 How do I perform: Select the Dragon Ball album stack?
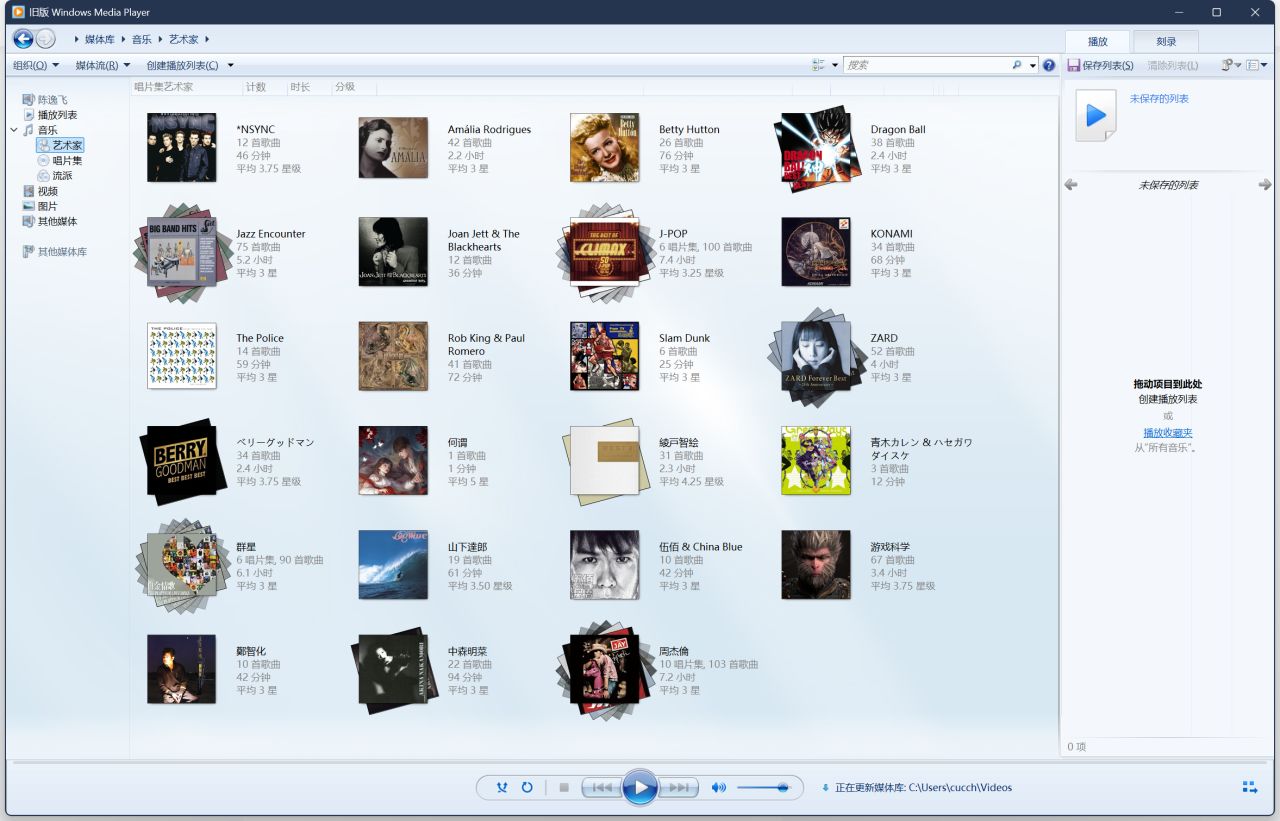point(816,148)
